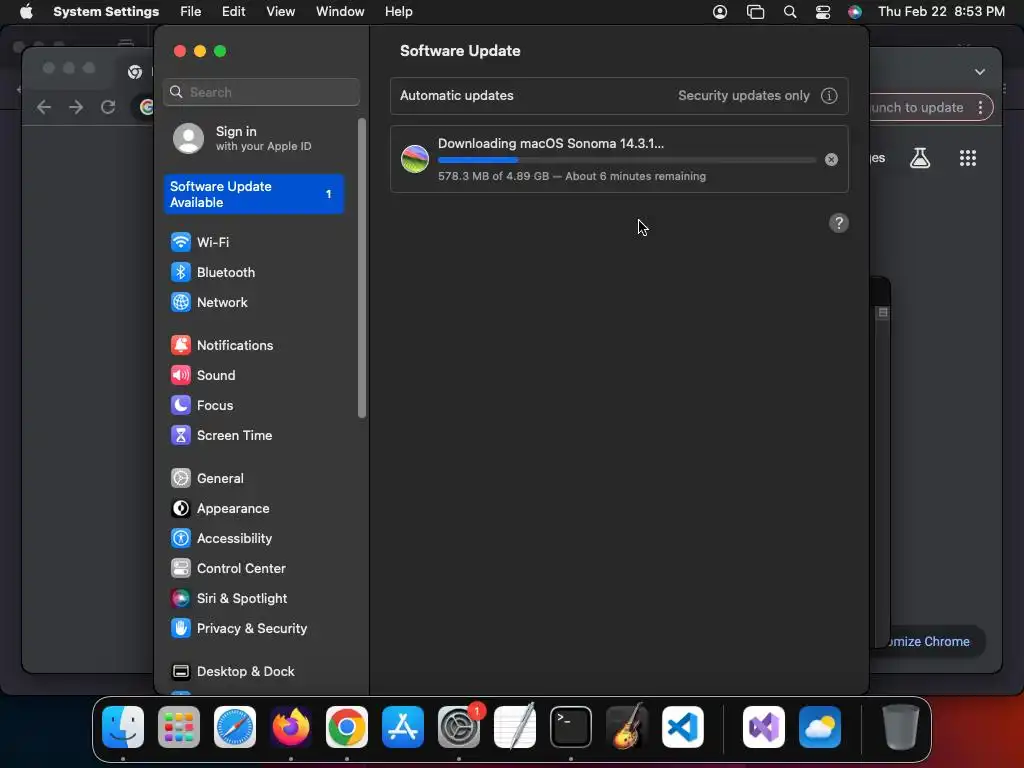Open the Edit menu
Screen dimensions: 1024x768
click(x=233, y=12)
